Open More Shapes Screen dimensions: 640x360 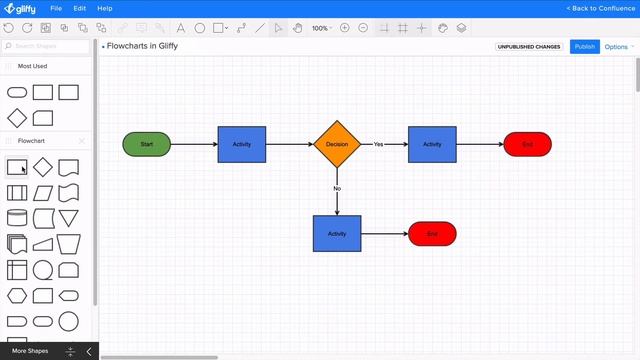pos(30,351)
